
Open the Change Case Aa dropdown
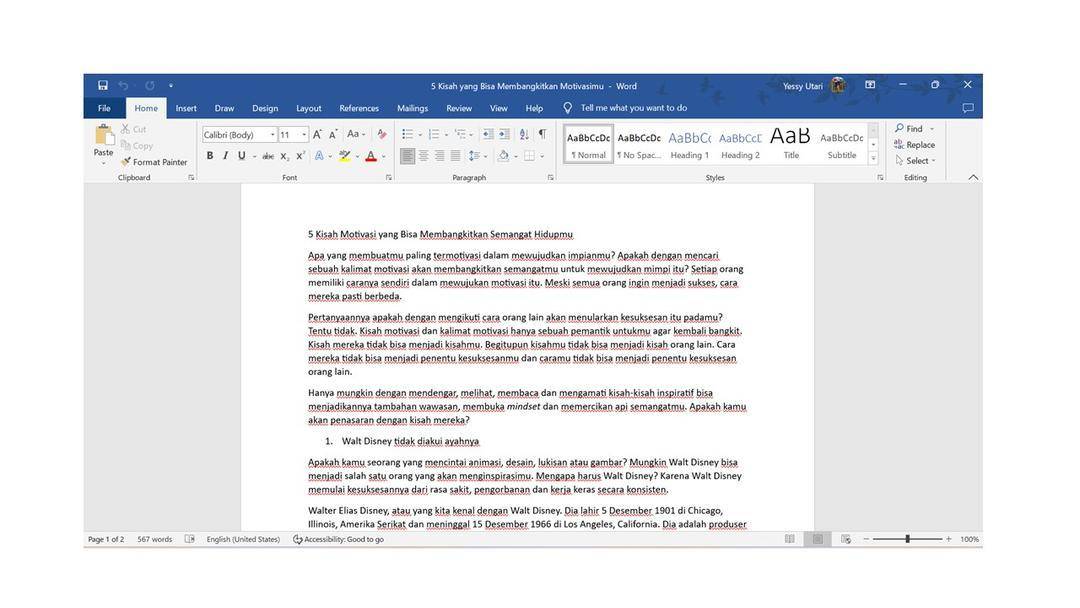[356, 134]
